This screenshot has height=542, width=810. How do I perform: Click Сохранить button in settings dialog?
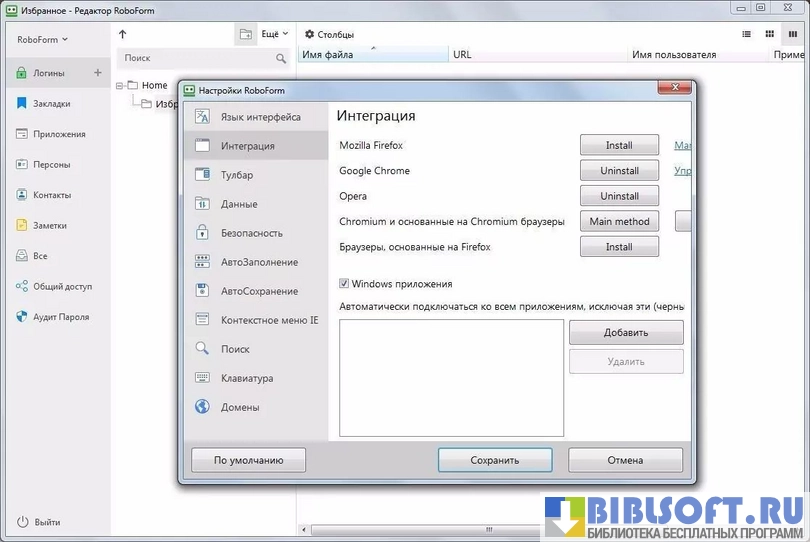(494, 461)
